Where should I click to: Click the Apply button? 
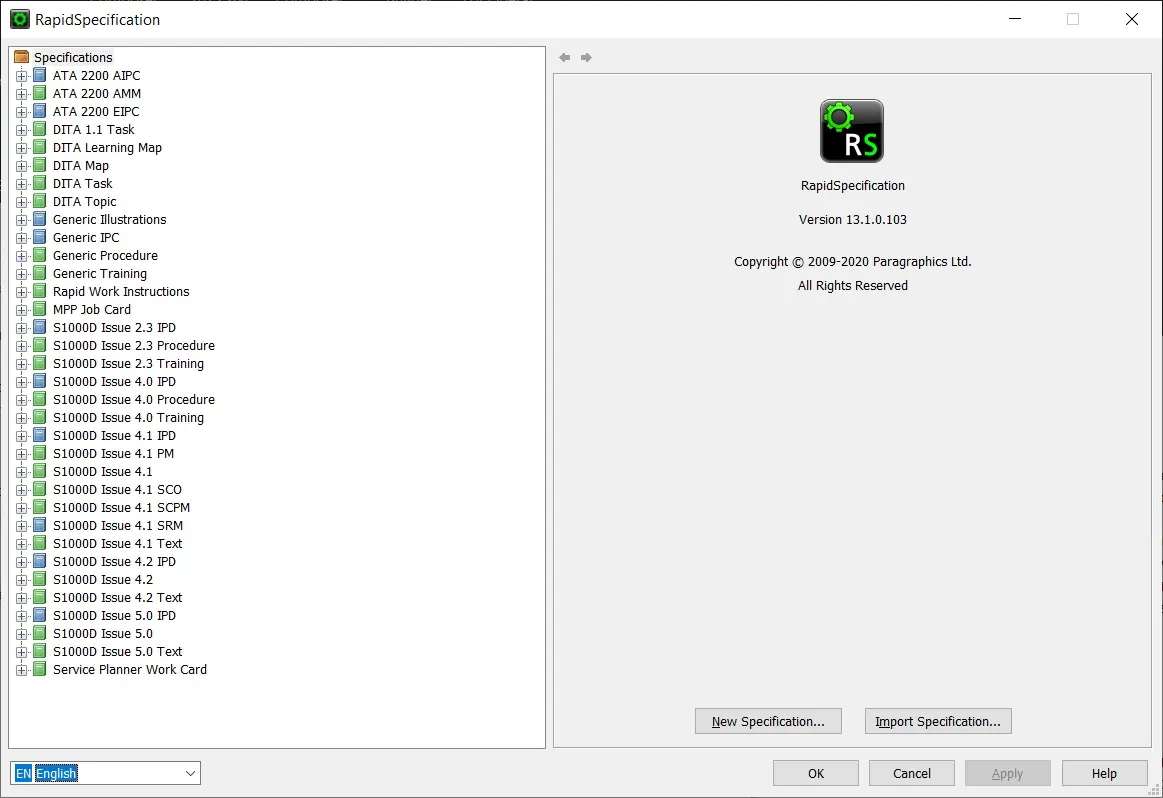1007,774
